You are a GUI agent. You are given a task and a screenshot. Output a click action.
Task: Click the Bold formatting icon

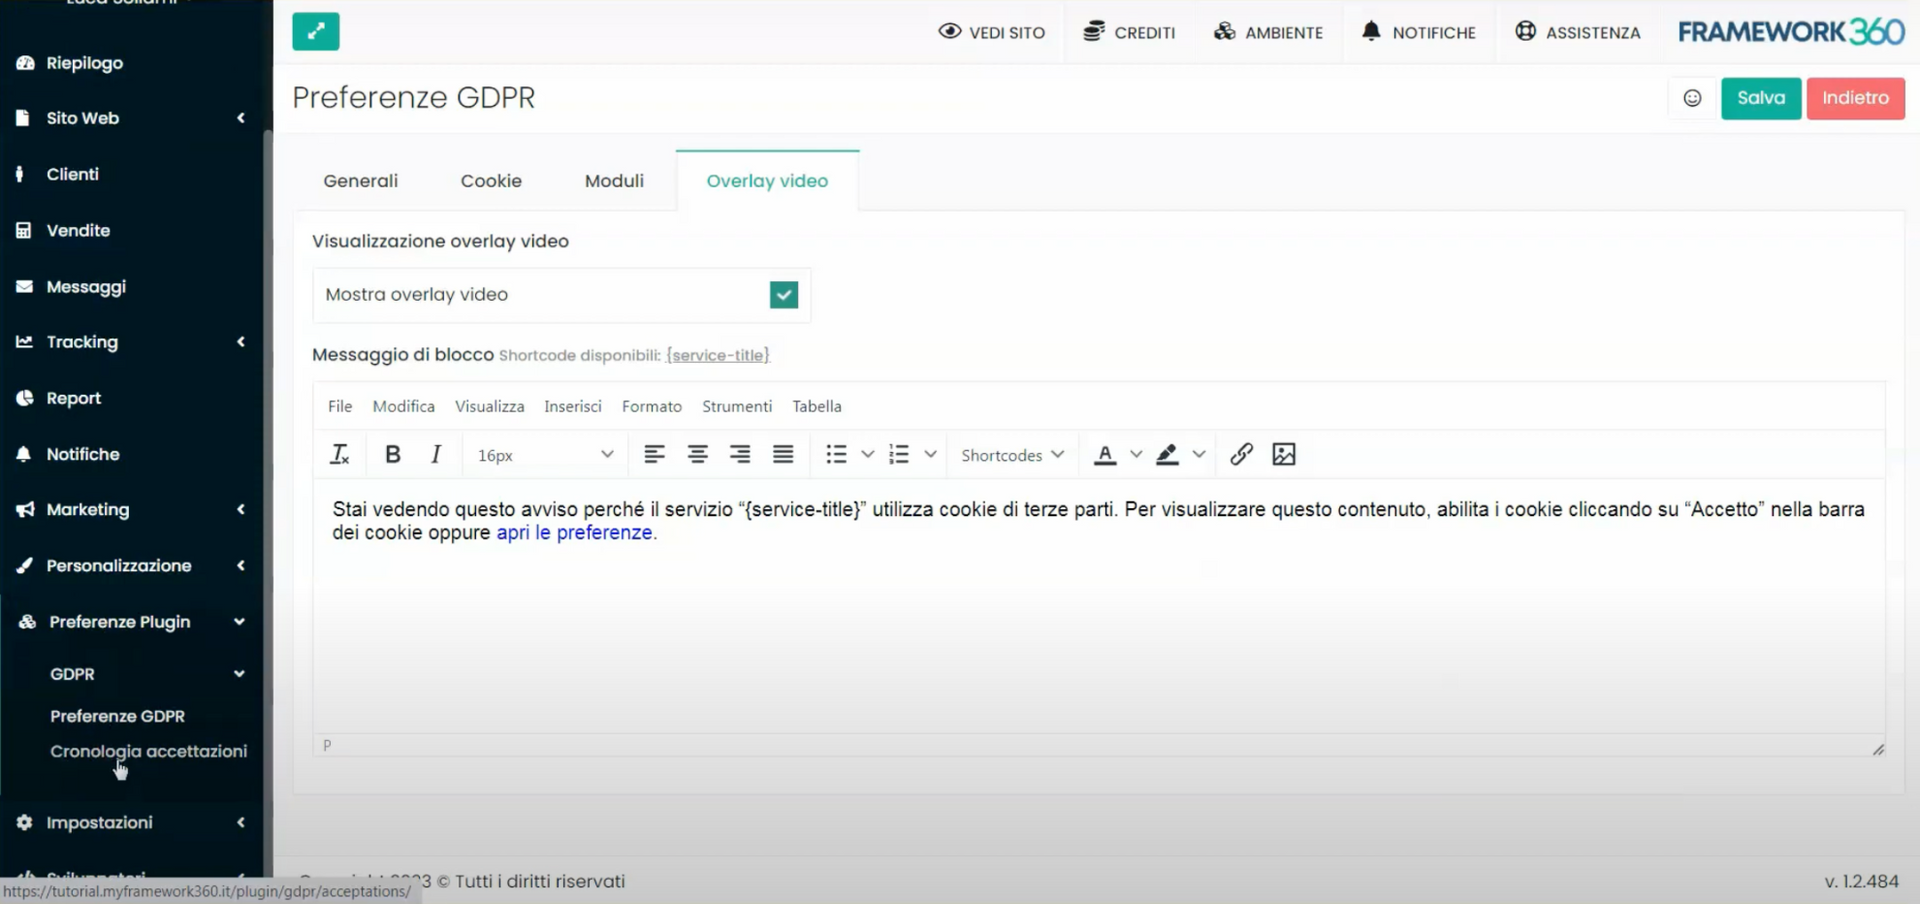pyautogui.click(x=393, y=455)
